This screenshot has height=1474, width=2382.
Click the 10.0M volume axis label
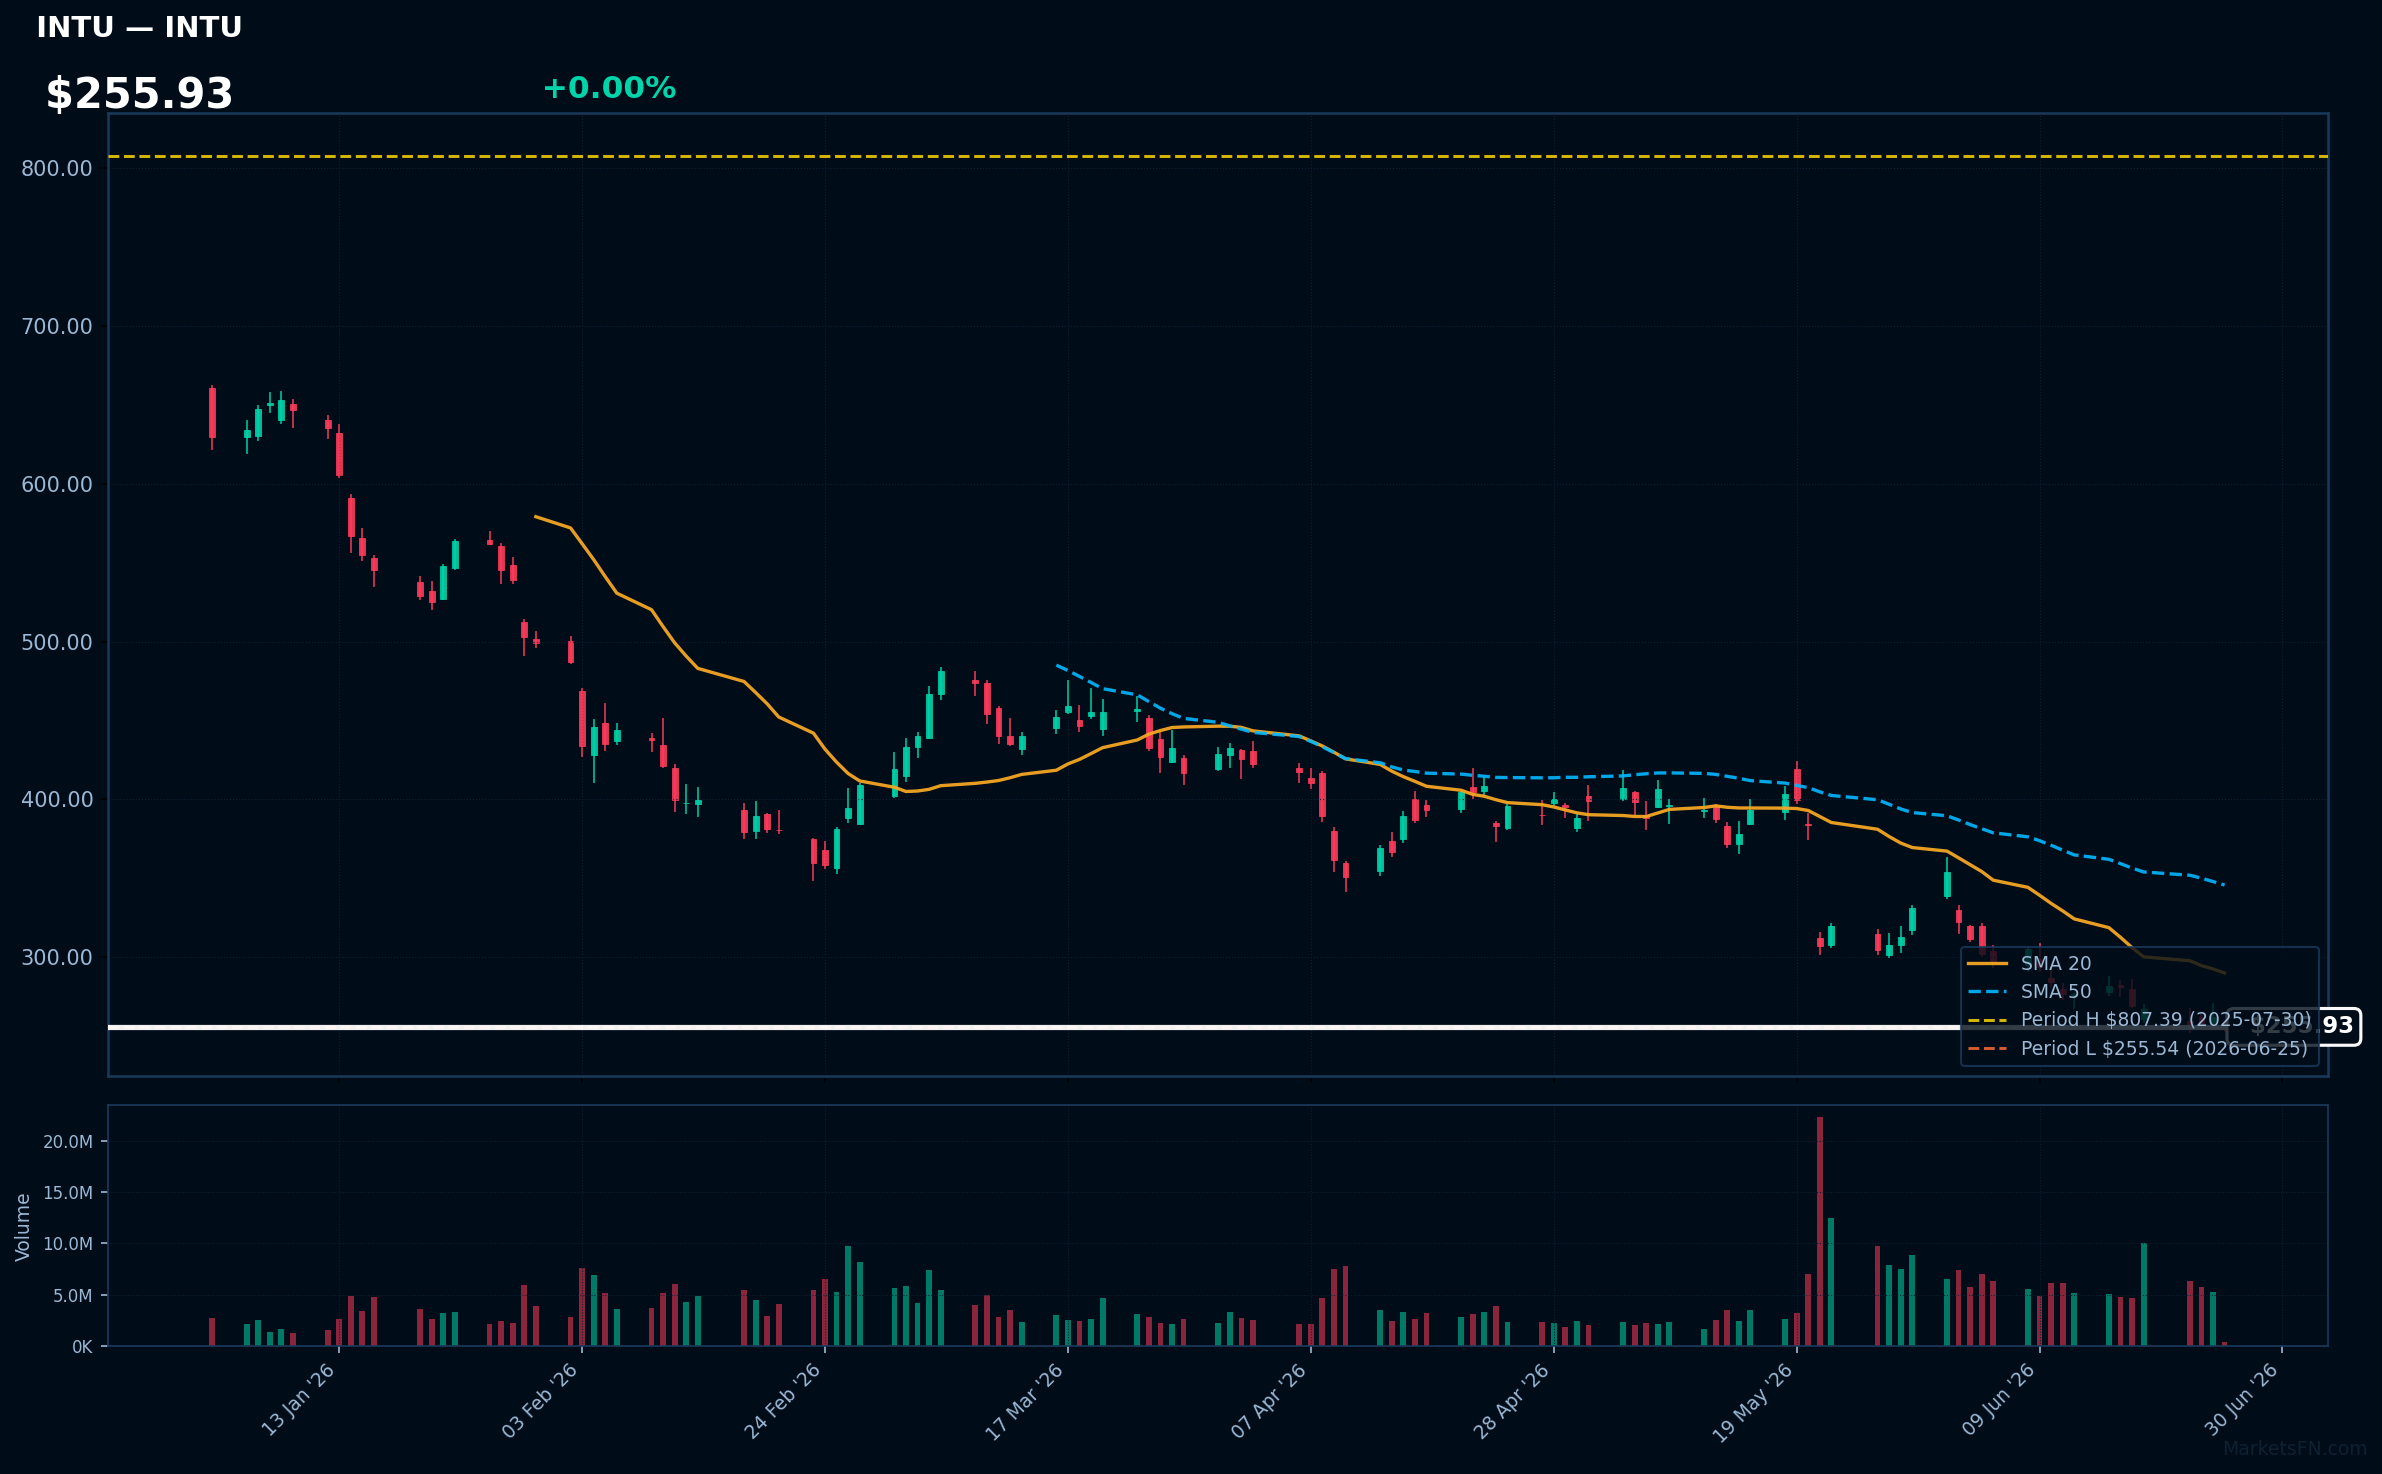(68, 1244)
